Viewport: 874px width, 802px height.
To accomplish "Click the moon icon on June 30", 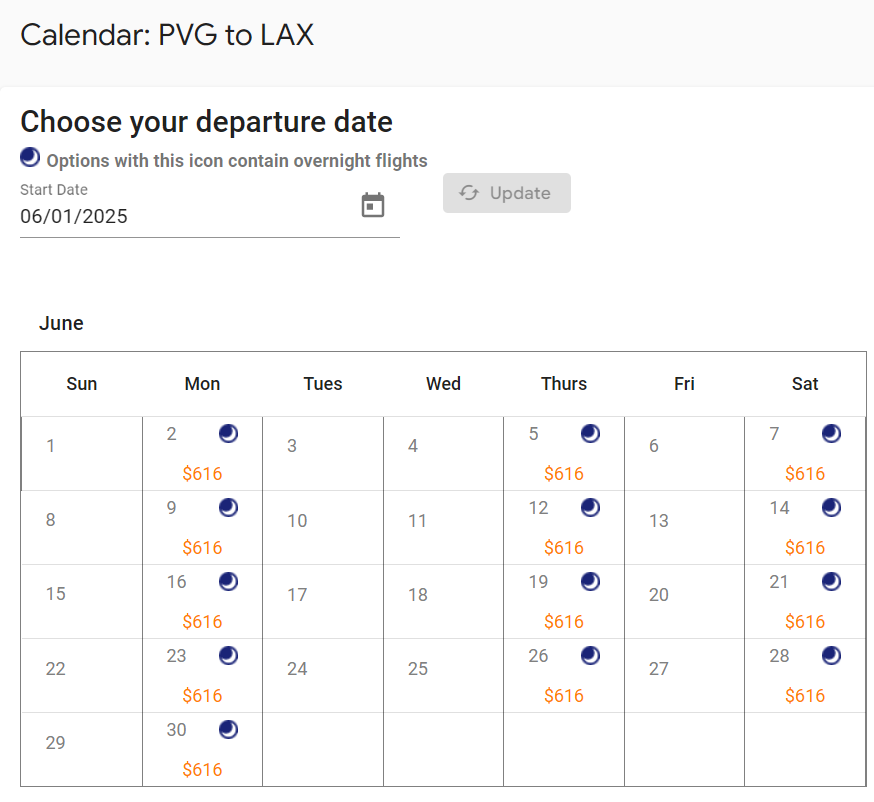I will [x=228, y=730].
